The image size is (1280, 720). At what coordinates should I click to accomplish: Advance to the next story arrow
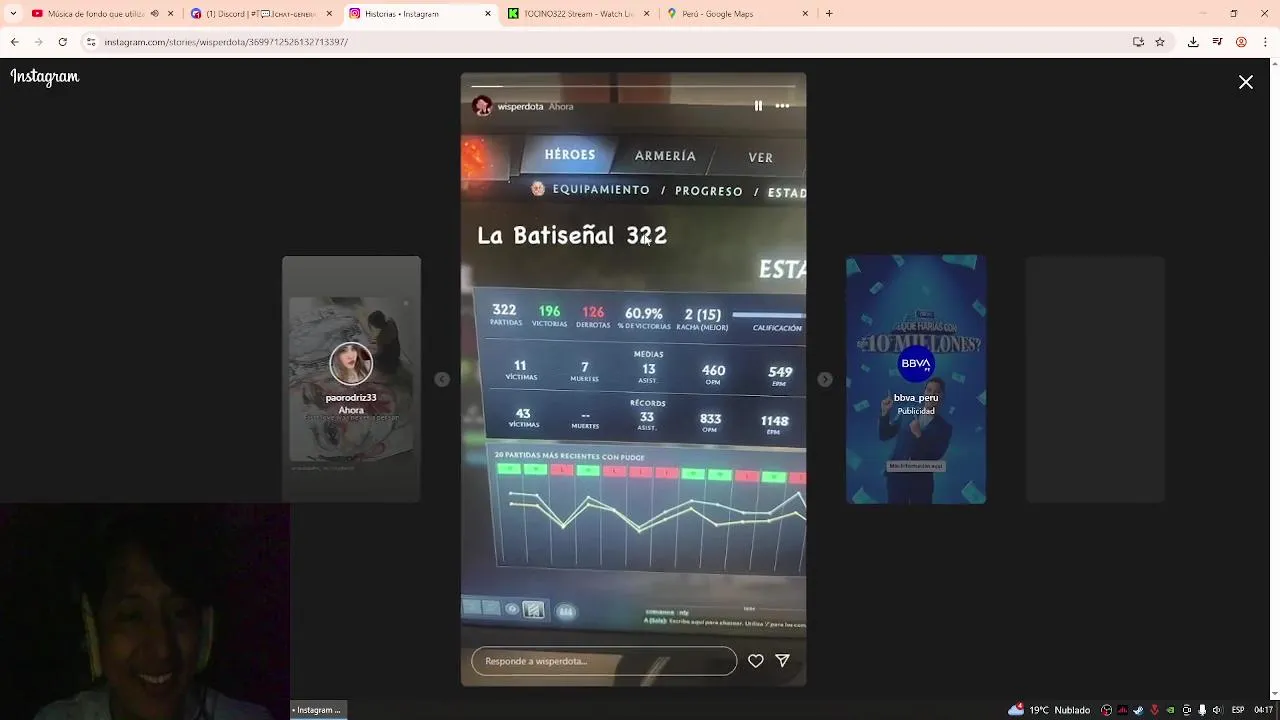tap(825, 379)
